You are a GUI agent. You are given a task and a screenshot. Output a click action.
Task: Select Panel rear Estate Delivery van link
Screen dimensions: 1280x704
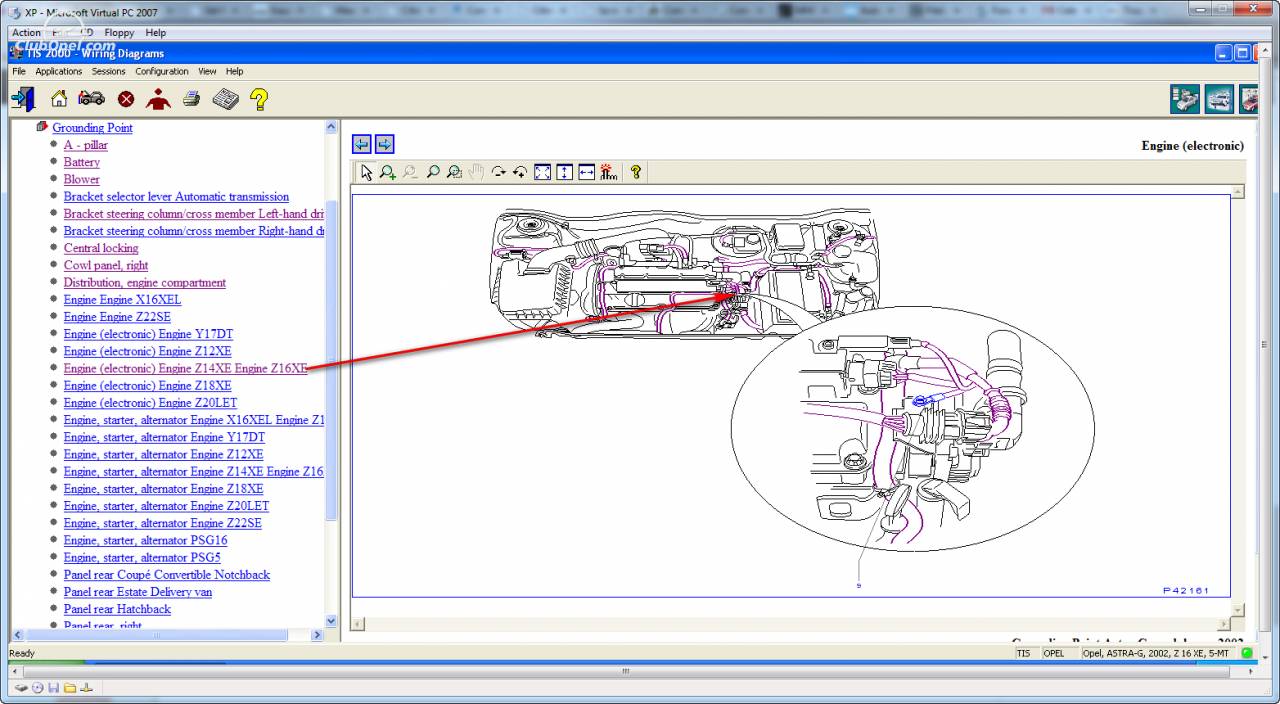coord(138,592)
